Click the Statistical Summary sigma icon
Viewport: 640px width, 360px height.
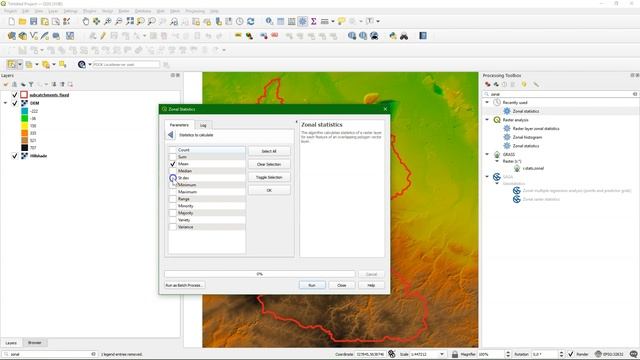[x=313, y=21]
